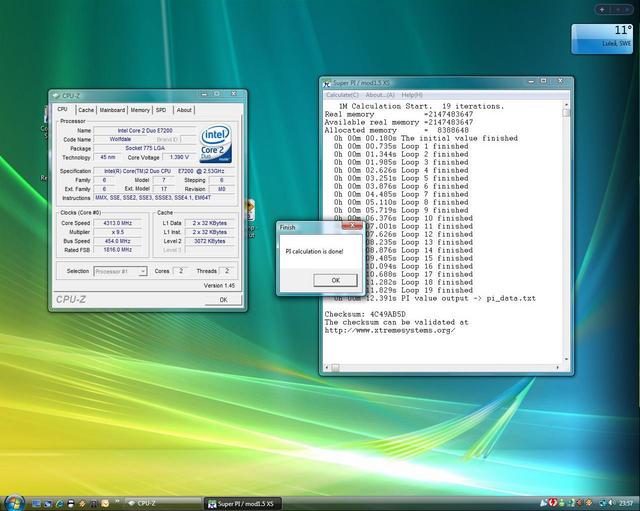Open the network tray icon

click(x=602, y=503)
